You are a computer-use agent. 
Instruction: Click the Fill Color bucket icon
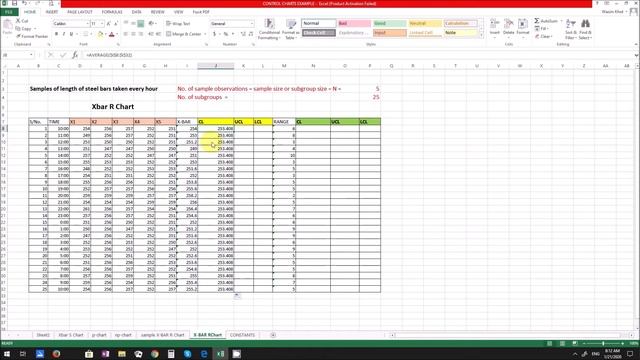(100, 34)
